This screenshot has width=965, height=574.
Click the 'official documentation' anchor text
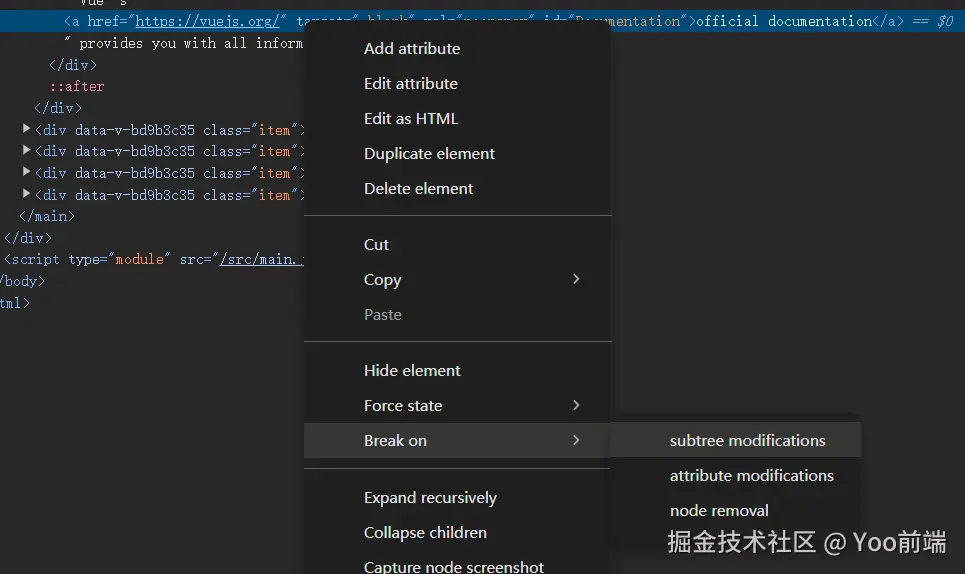pos(784,22)
